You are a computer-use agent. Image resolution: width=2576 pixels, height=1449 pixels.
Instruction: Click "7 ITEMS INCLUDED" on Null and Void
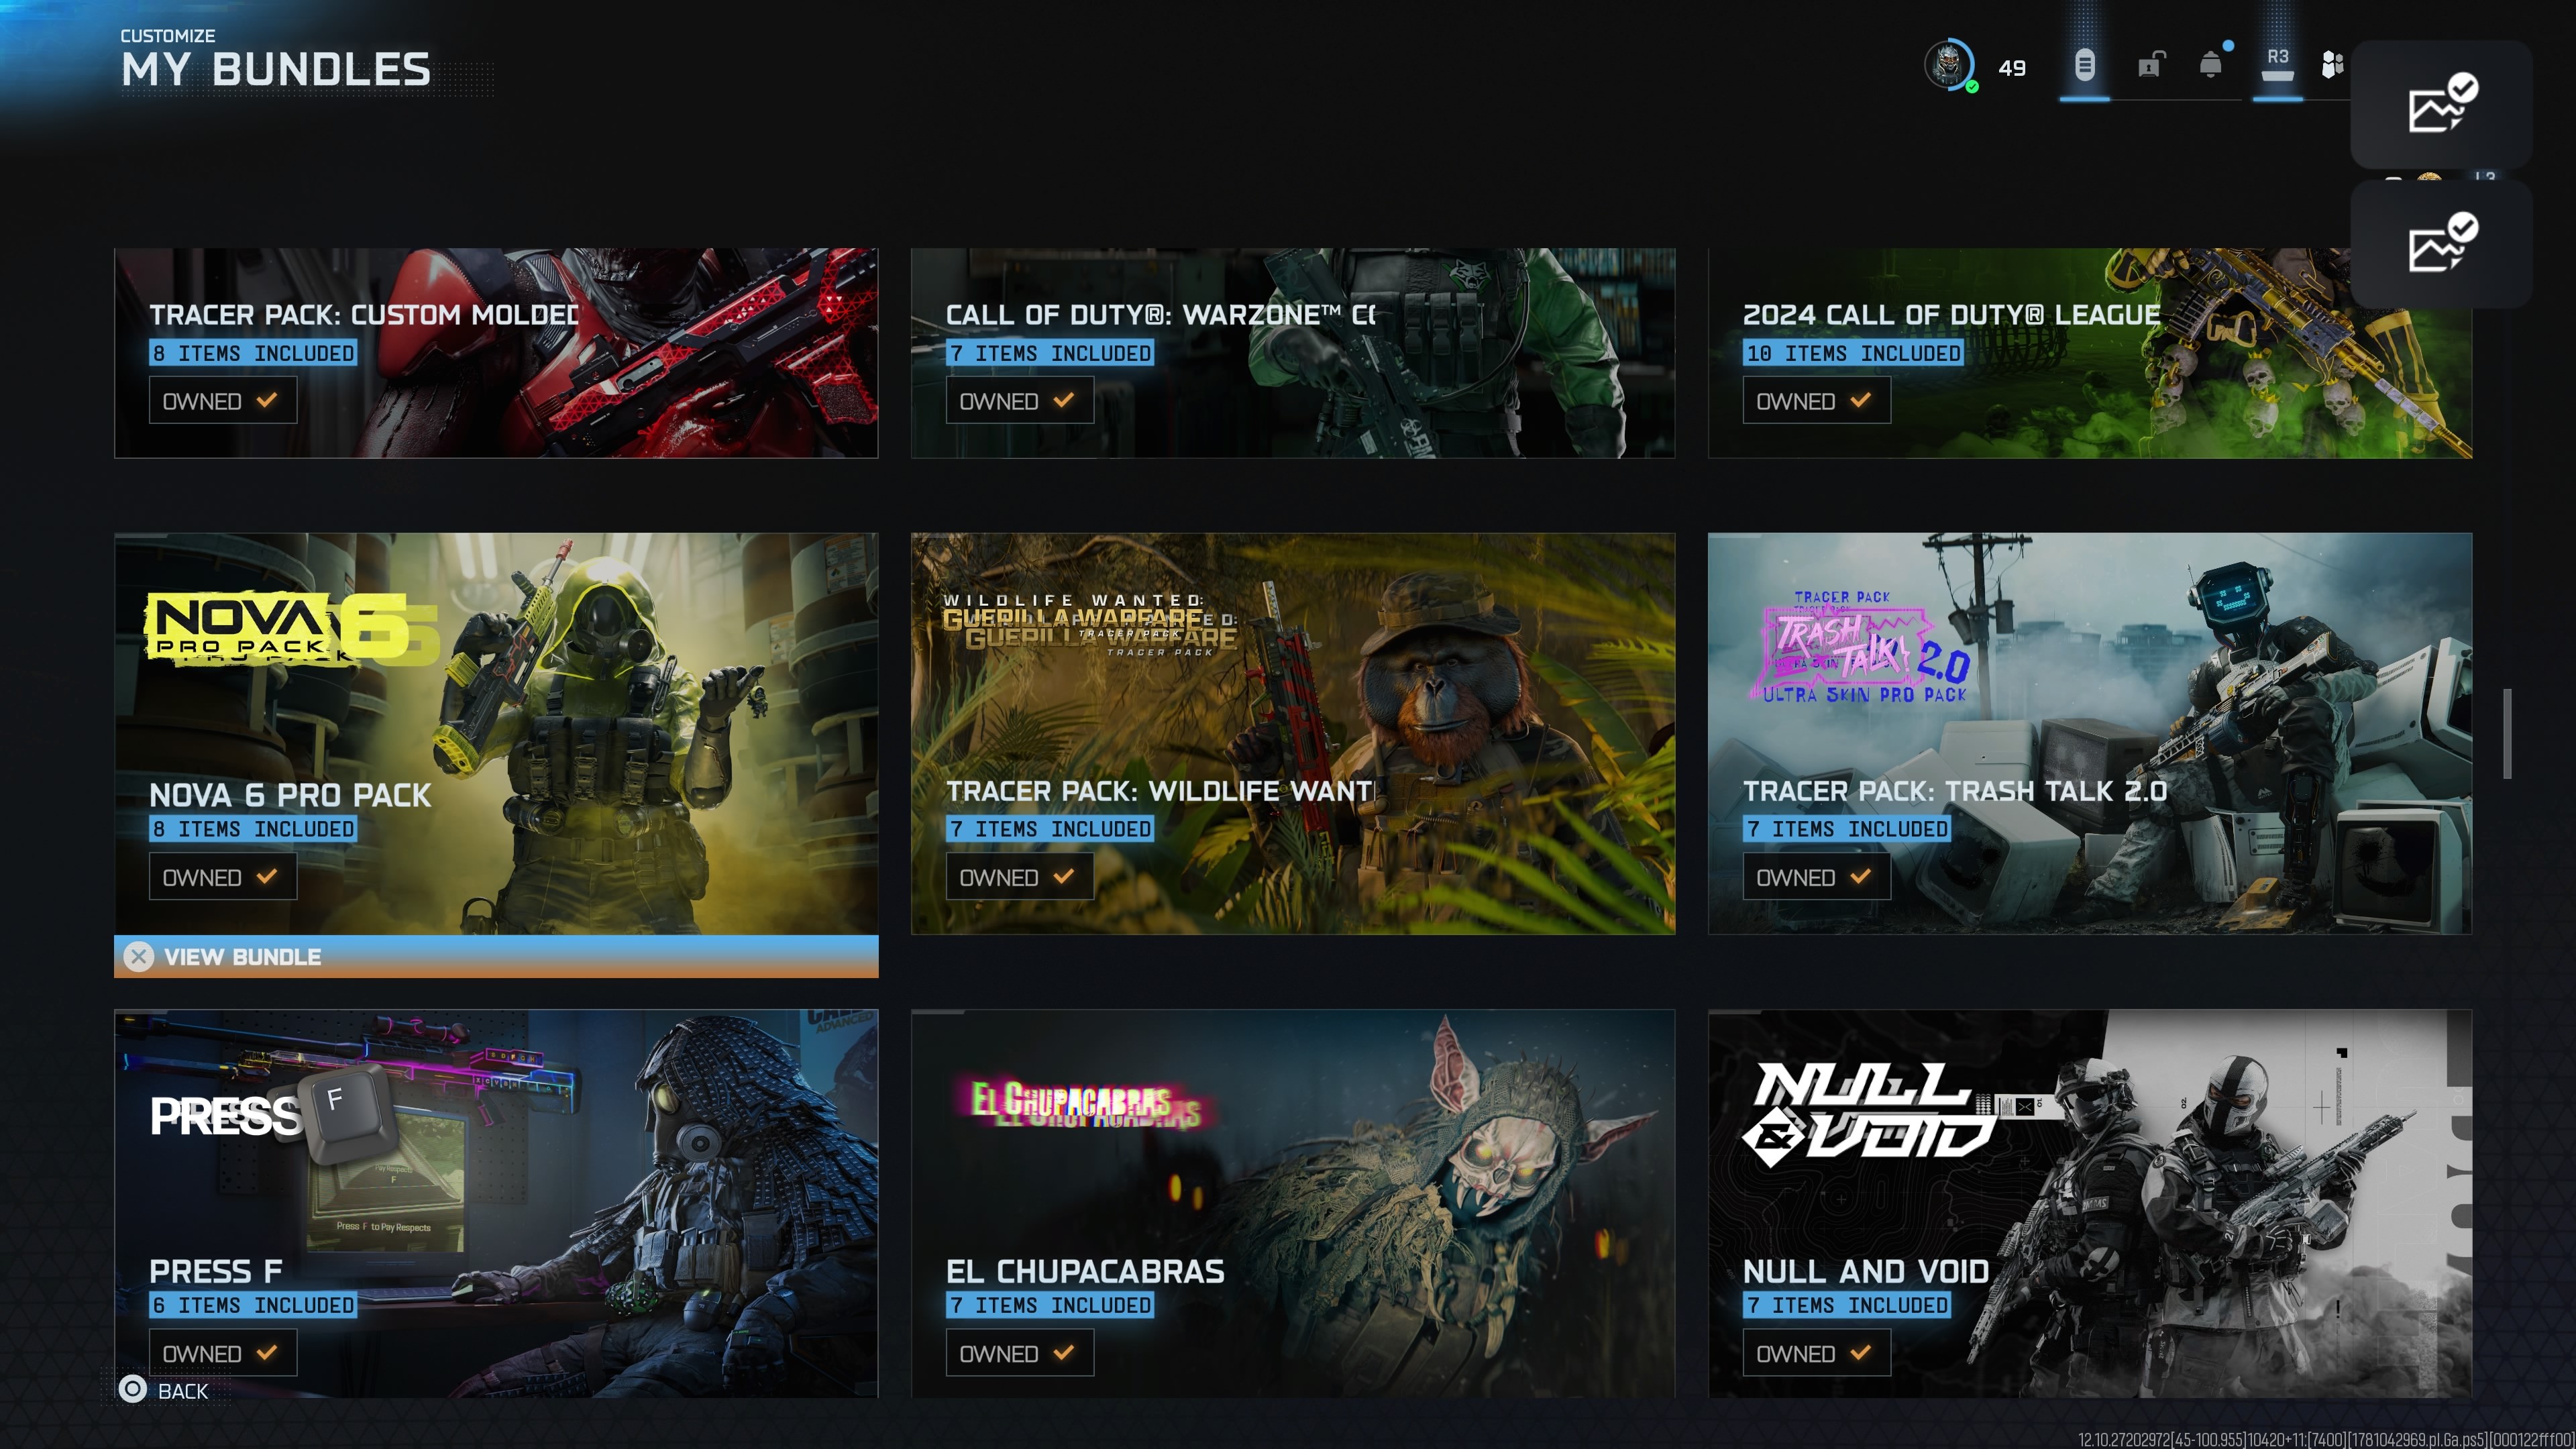pyautogui.click(x=1847, y=1305)
